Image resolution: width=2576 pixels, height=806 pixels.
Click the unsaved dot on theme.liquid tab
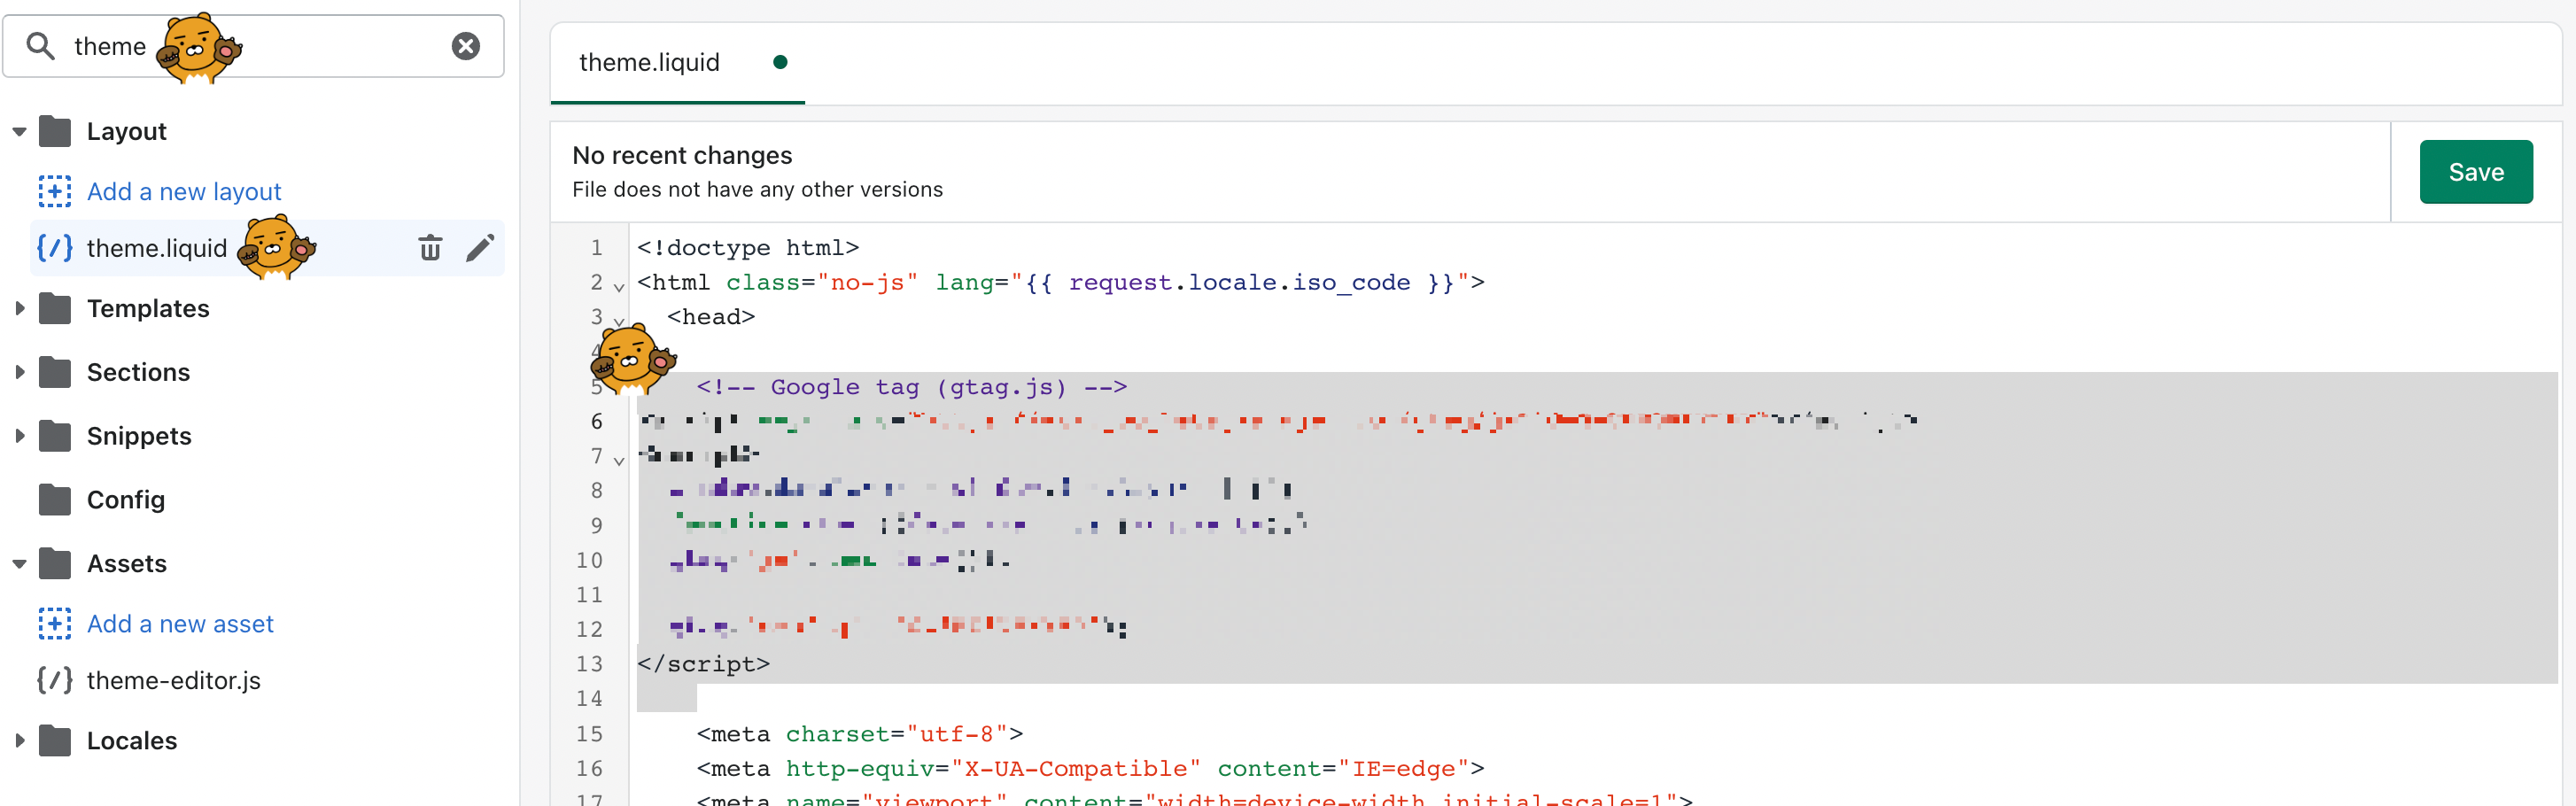pos(780,62)
